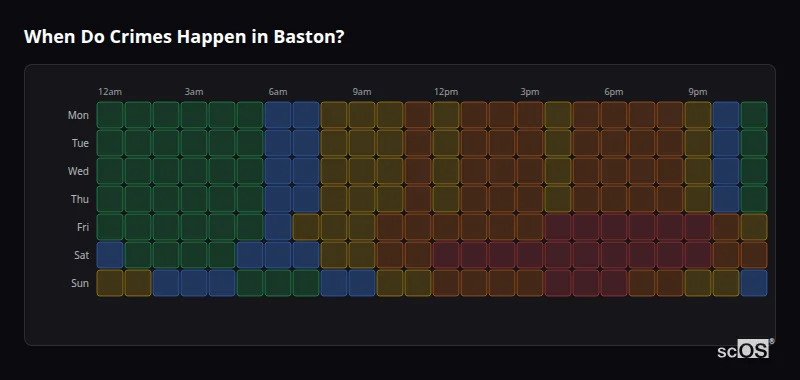
Task: Click the Friday 9pm red cell
Action: pyautogui.click(x=697, y=227)
